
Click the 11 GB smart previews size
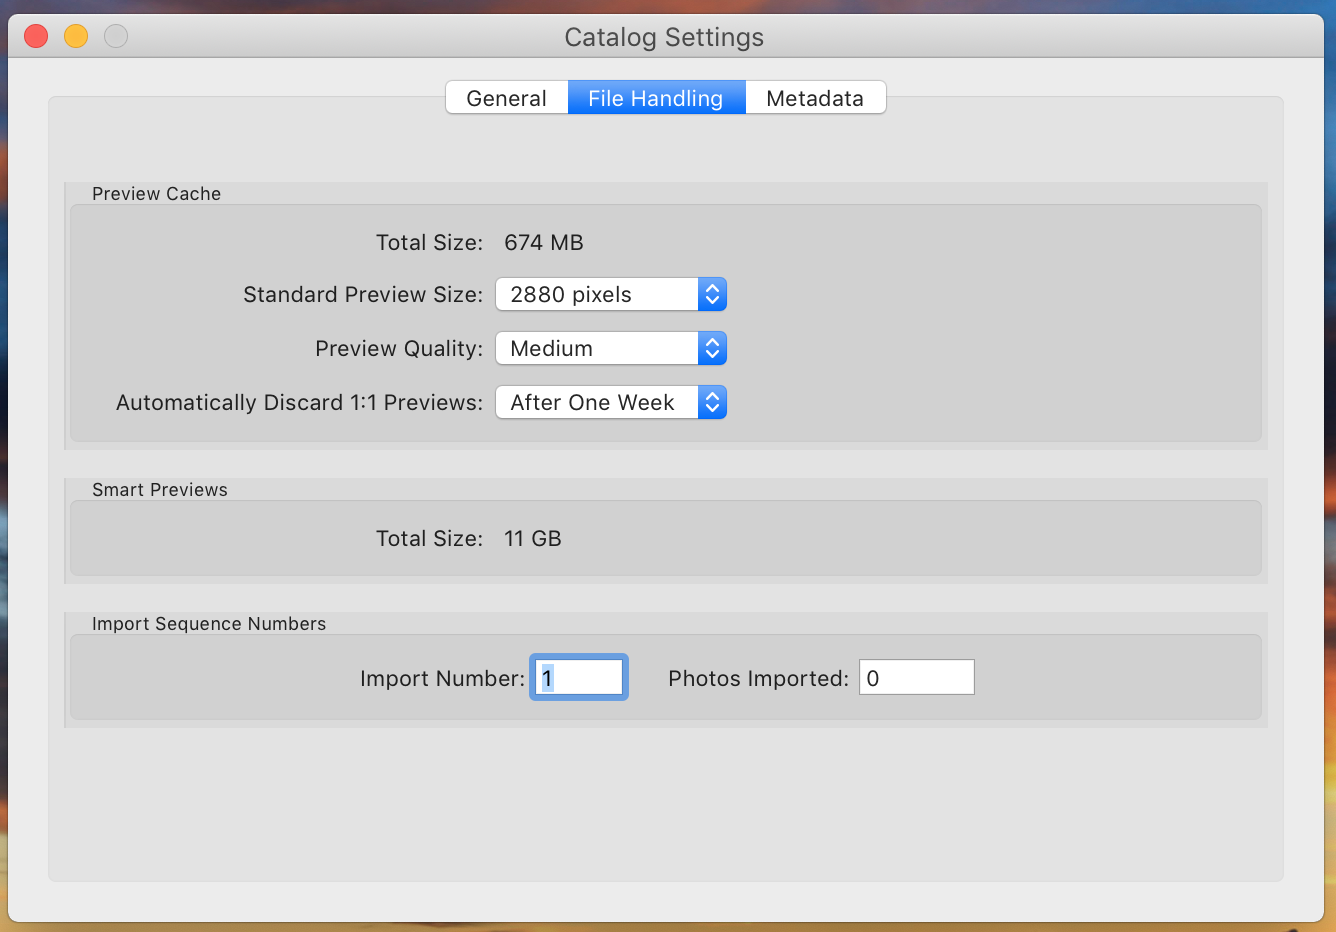coord(533,539)
